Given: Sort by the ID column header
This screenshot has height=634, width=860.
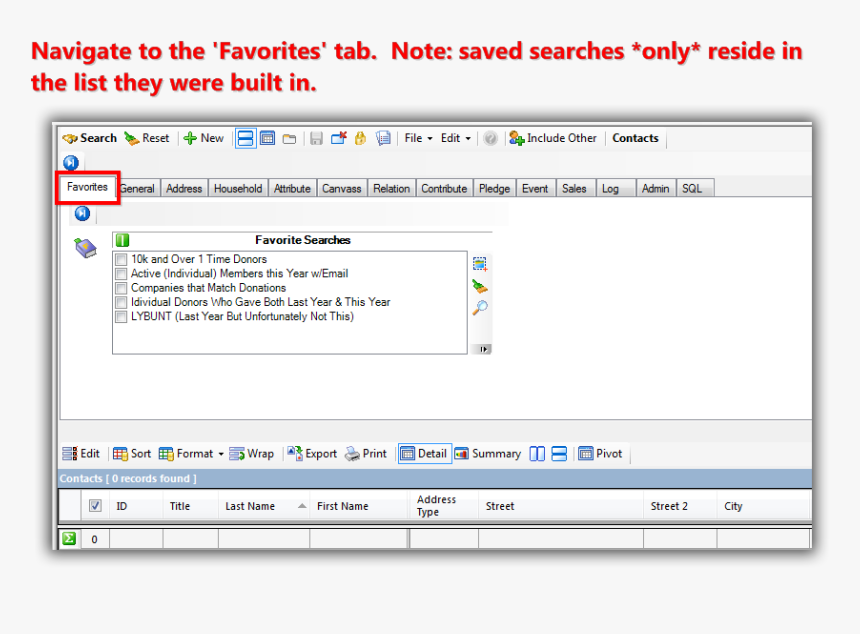Looking at the screenshot, I should [x=136, y=506].
